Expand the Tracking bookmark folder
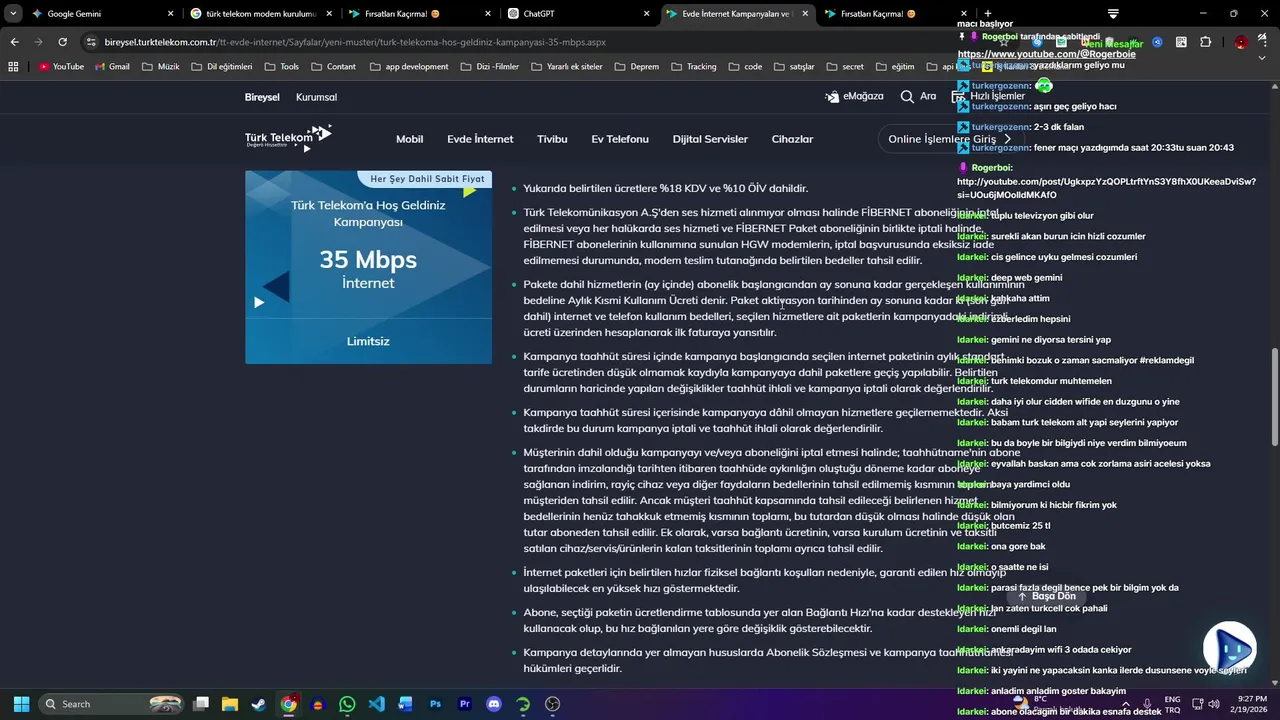The width and height of the screenshot is (1280, 720). click(x=692, y=66)
